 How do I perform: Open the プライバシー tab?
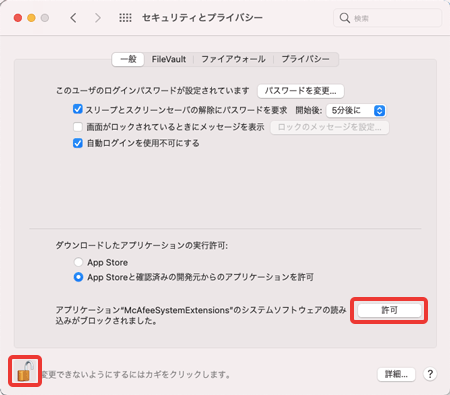click(x=305, y=59)
